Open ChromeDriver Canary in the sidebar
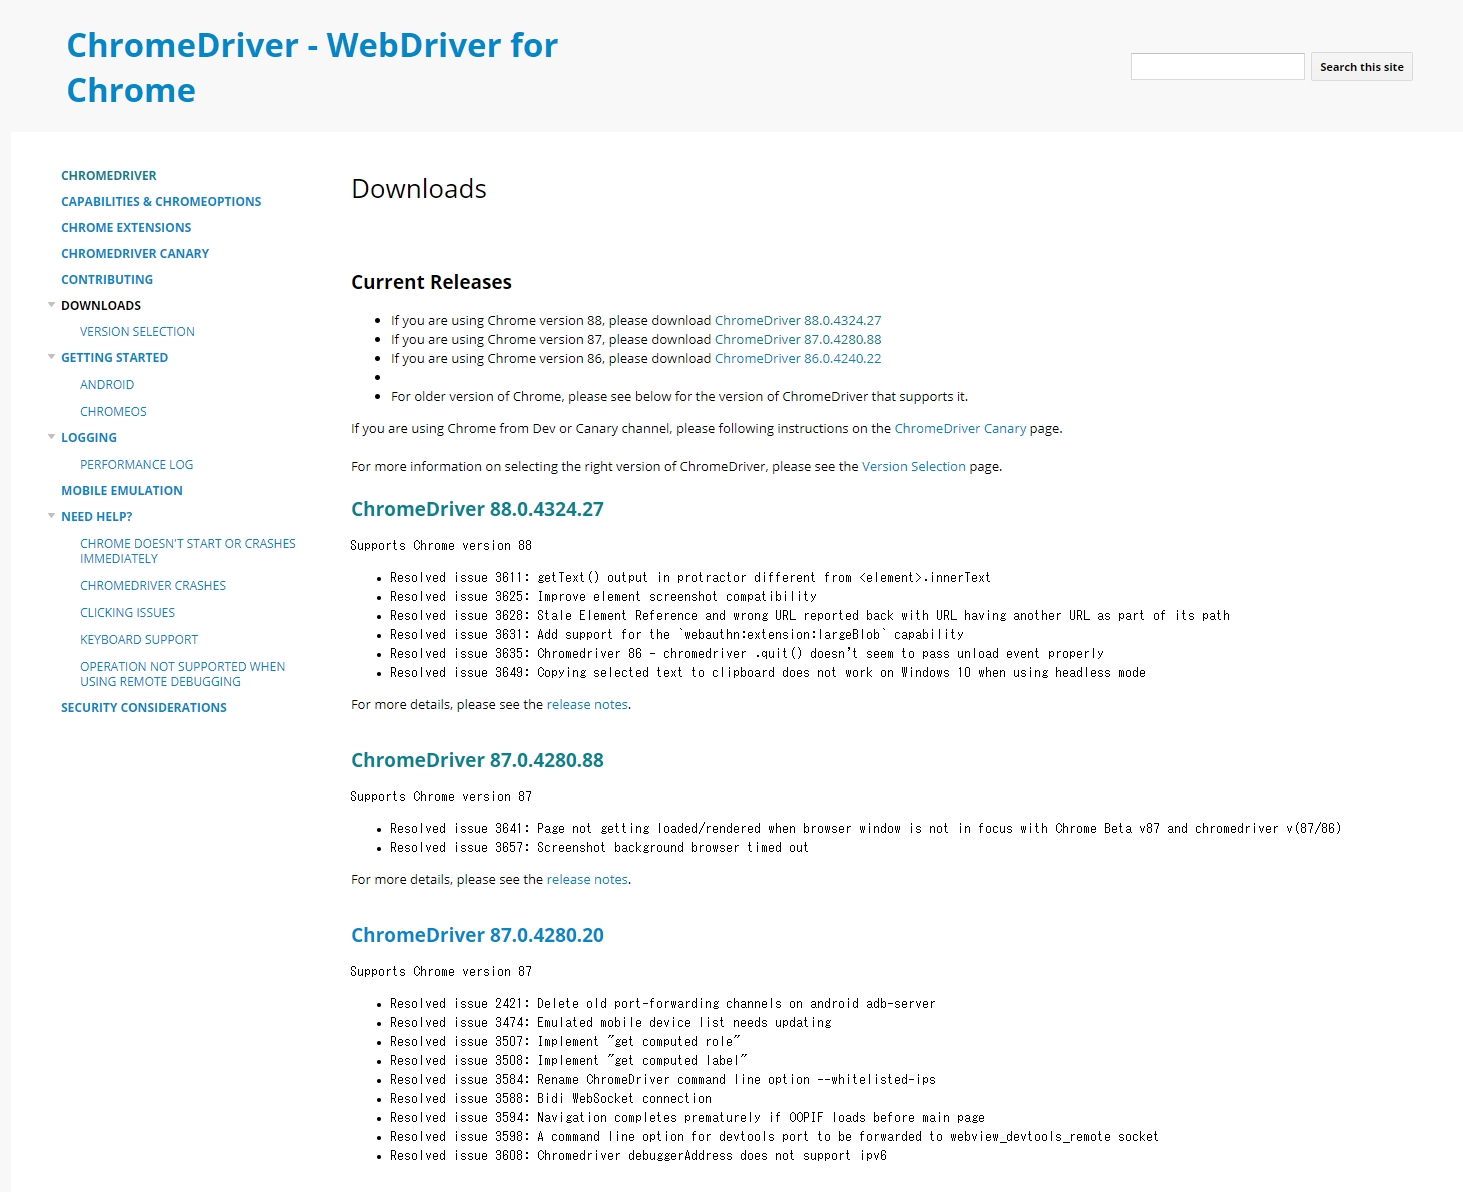 tap(135, 253)
